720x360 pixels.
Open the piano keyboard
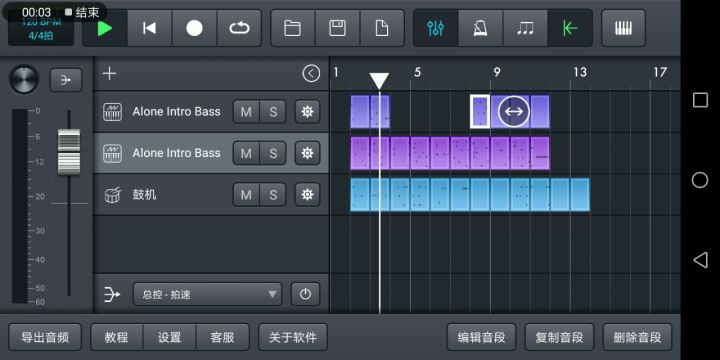[623, 28]
